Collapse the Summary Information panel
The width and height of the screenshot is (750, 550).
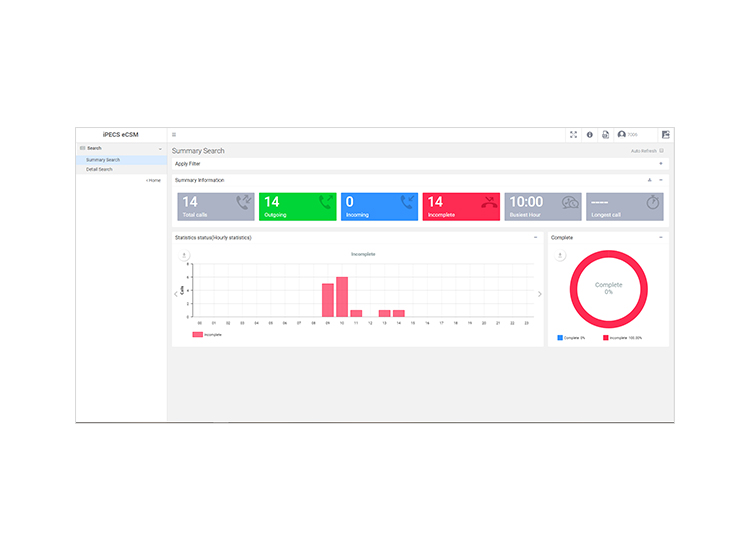[x=661, y=180]
